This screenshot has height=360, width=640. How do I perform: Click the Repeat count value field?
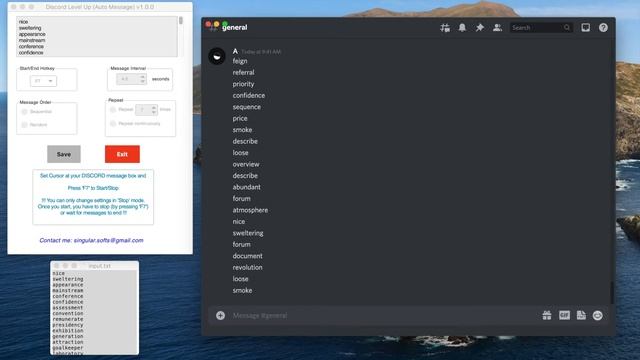click(143, 109)
